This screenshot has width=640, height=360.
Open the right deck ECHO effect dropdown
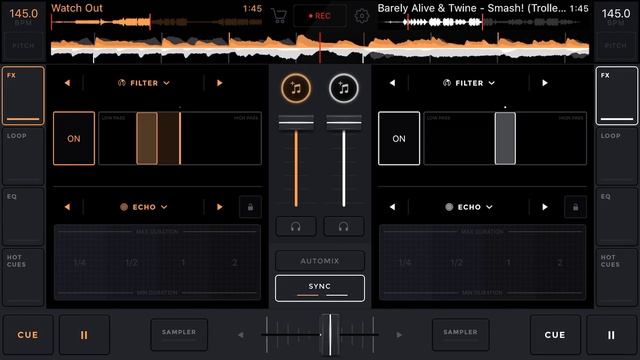coord(469,207)
